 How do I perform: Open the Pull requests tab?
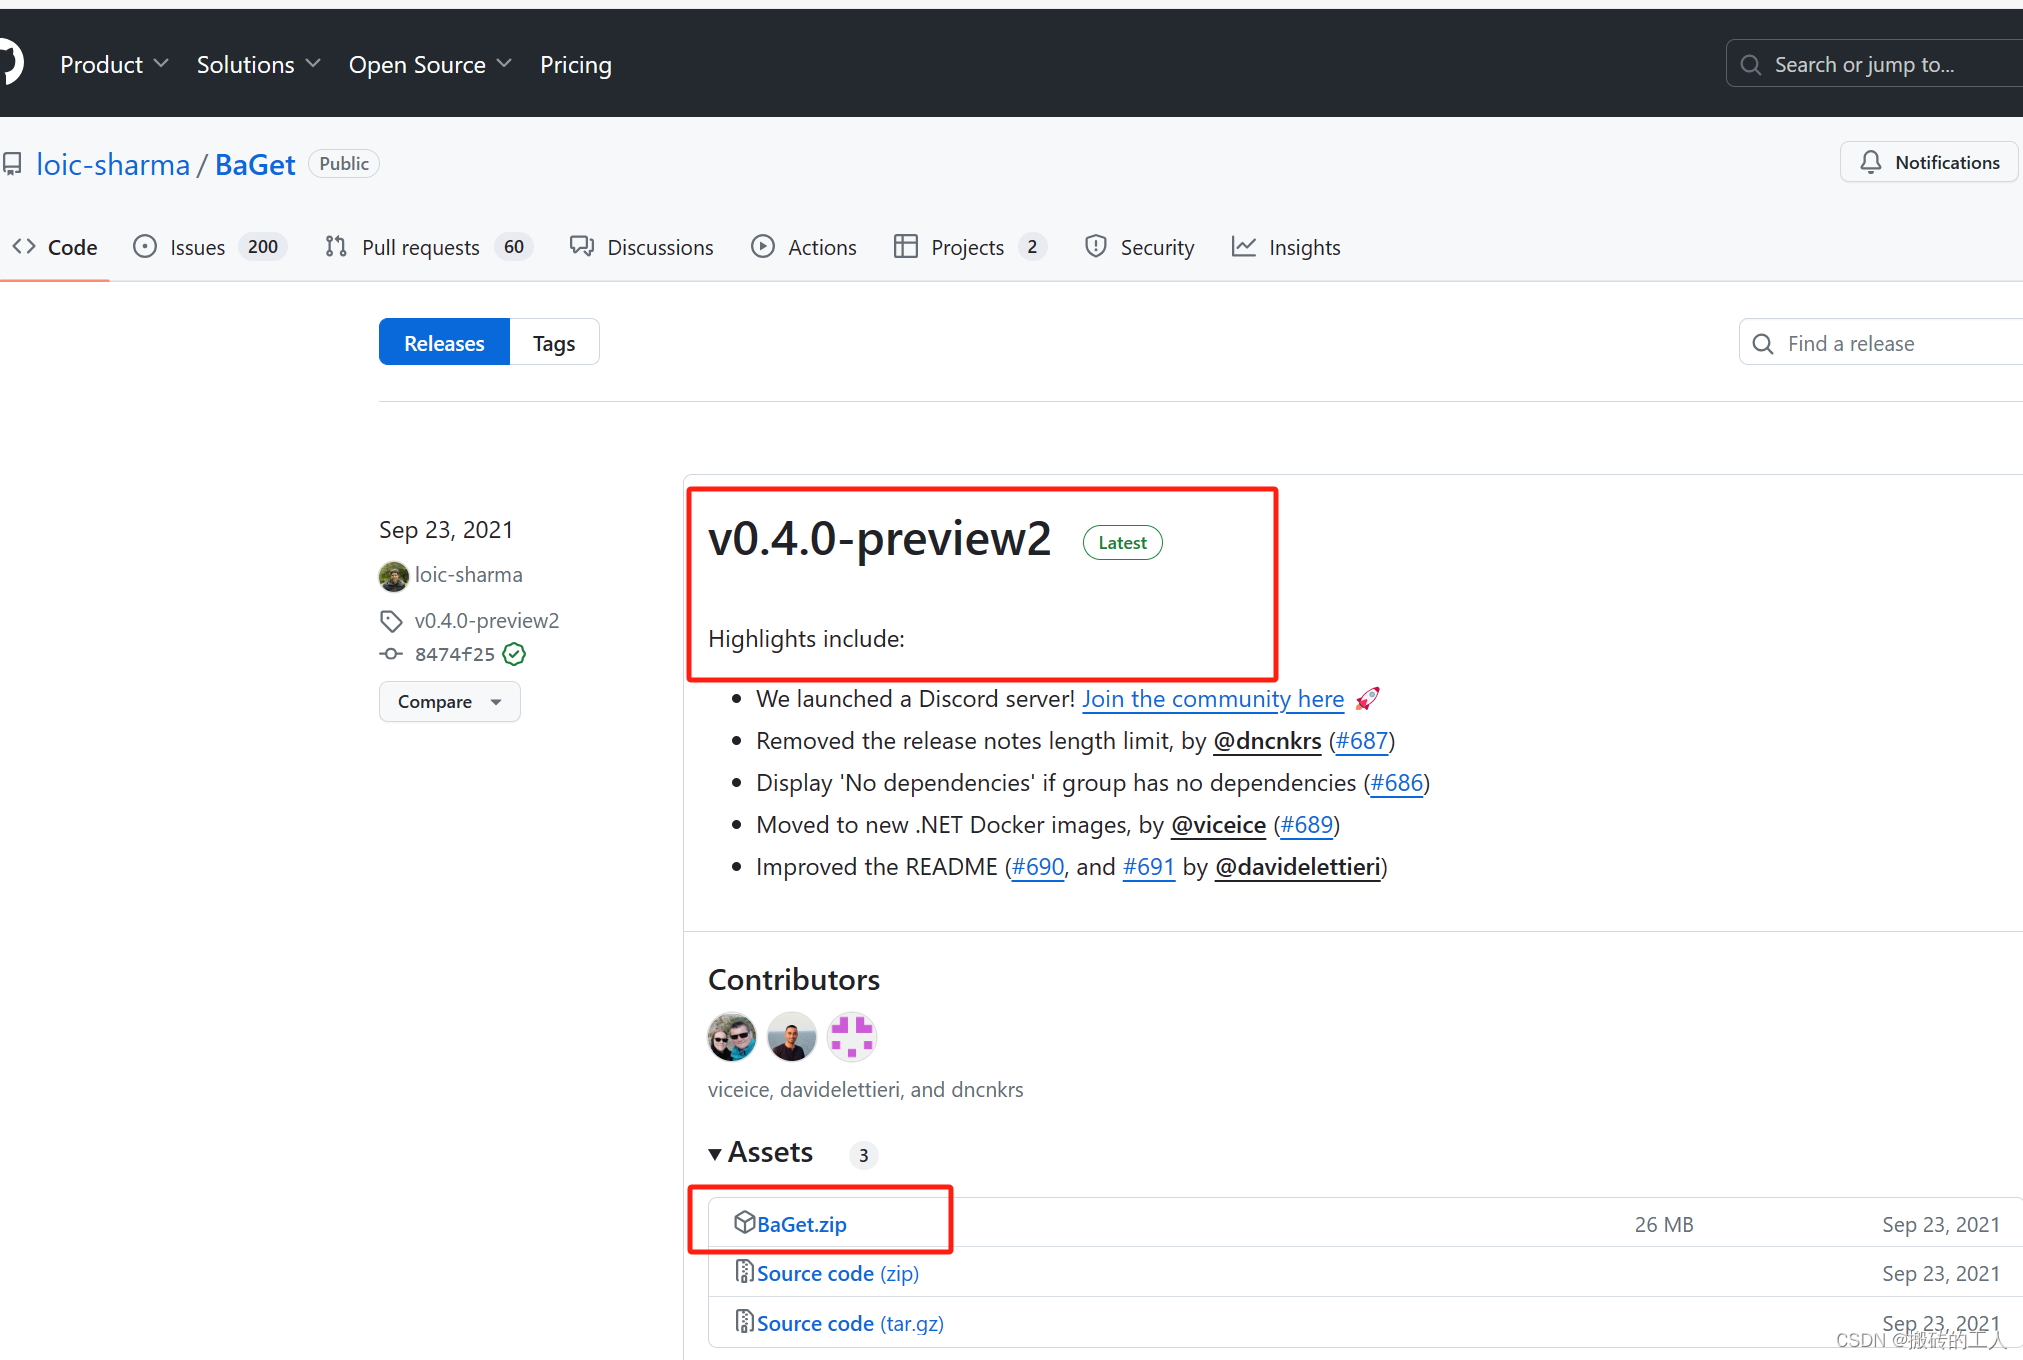[x=420, y=247]
